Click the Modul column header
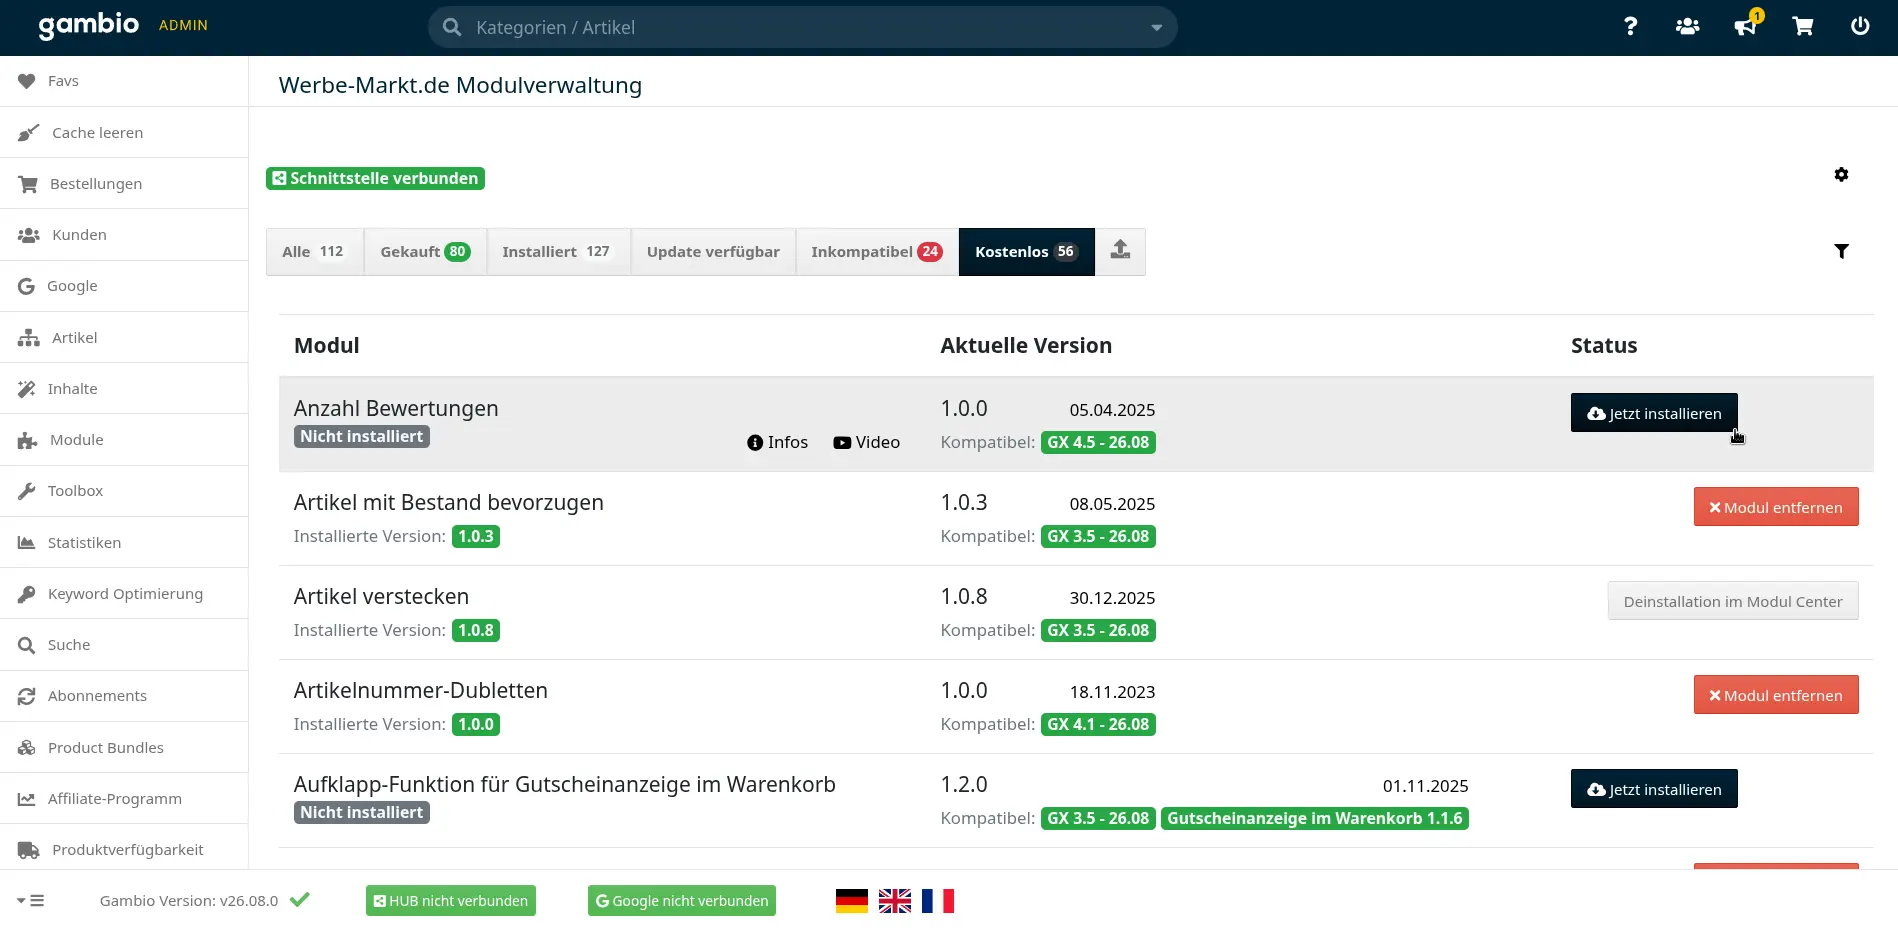The image size is (1898, 928). (326, 345)
